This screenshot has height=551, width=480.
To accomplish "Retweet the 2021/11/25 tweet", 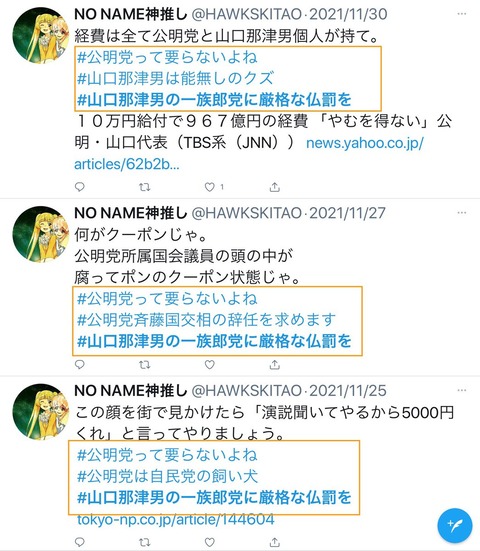I will (144, 542).
